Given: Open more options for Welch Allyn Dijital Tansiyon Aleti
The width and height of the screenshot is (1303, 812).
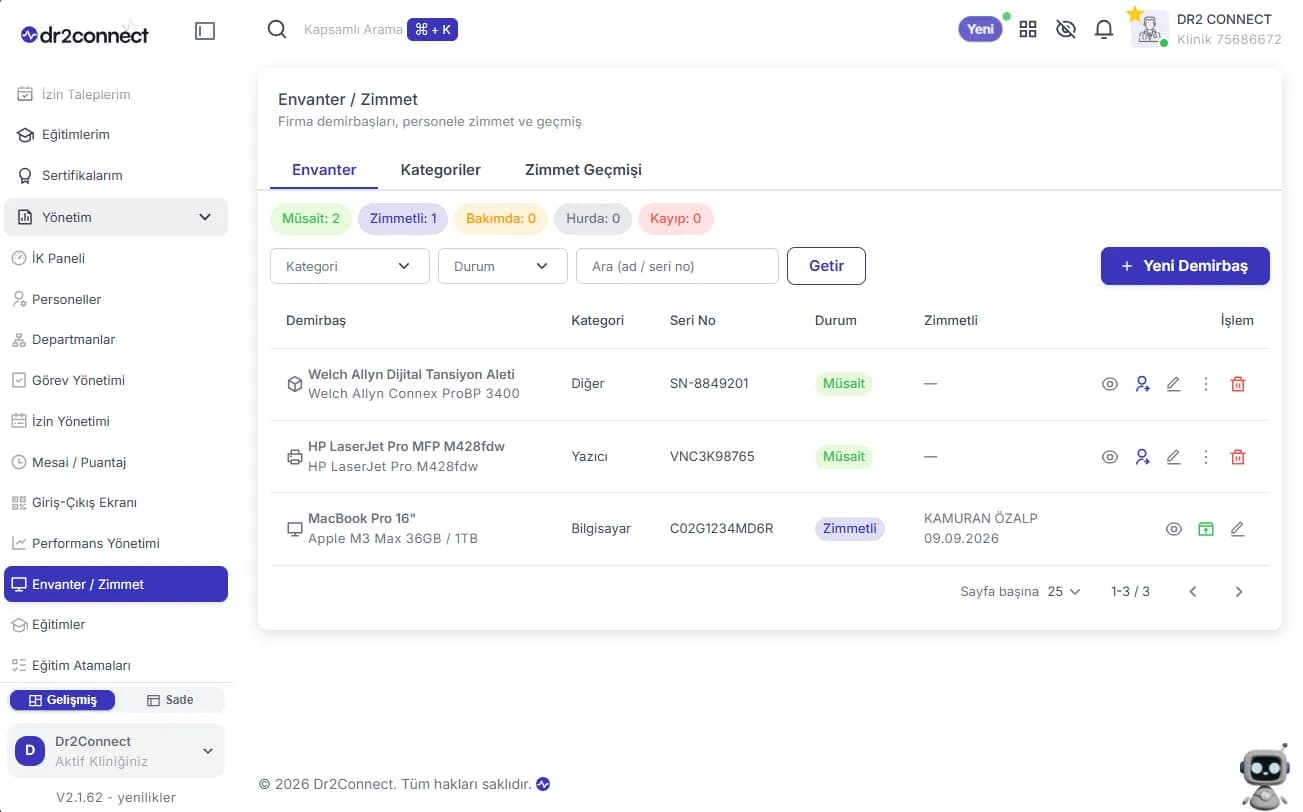Looking at the screenshot, I should click(1206, 384).
